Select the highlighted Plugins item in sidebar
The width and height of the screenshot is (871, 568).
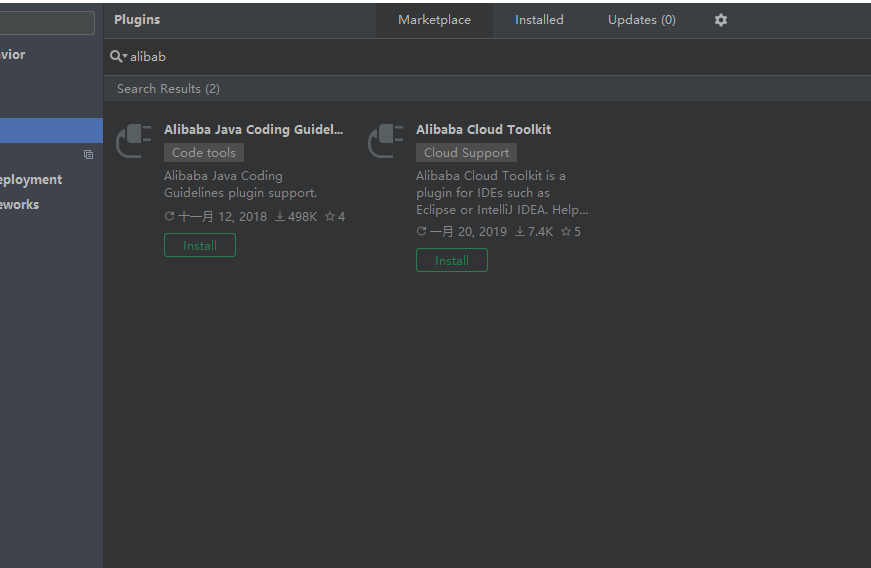coord(51,130)
